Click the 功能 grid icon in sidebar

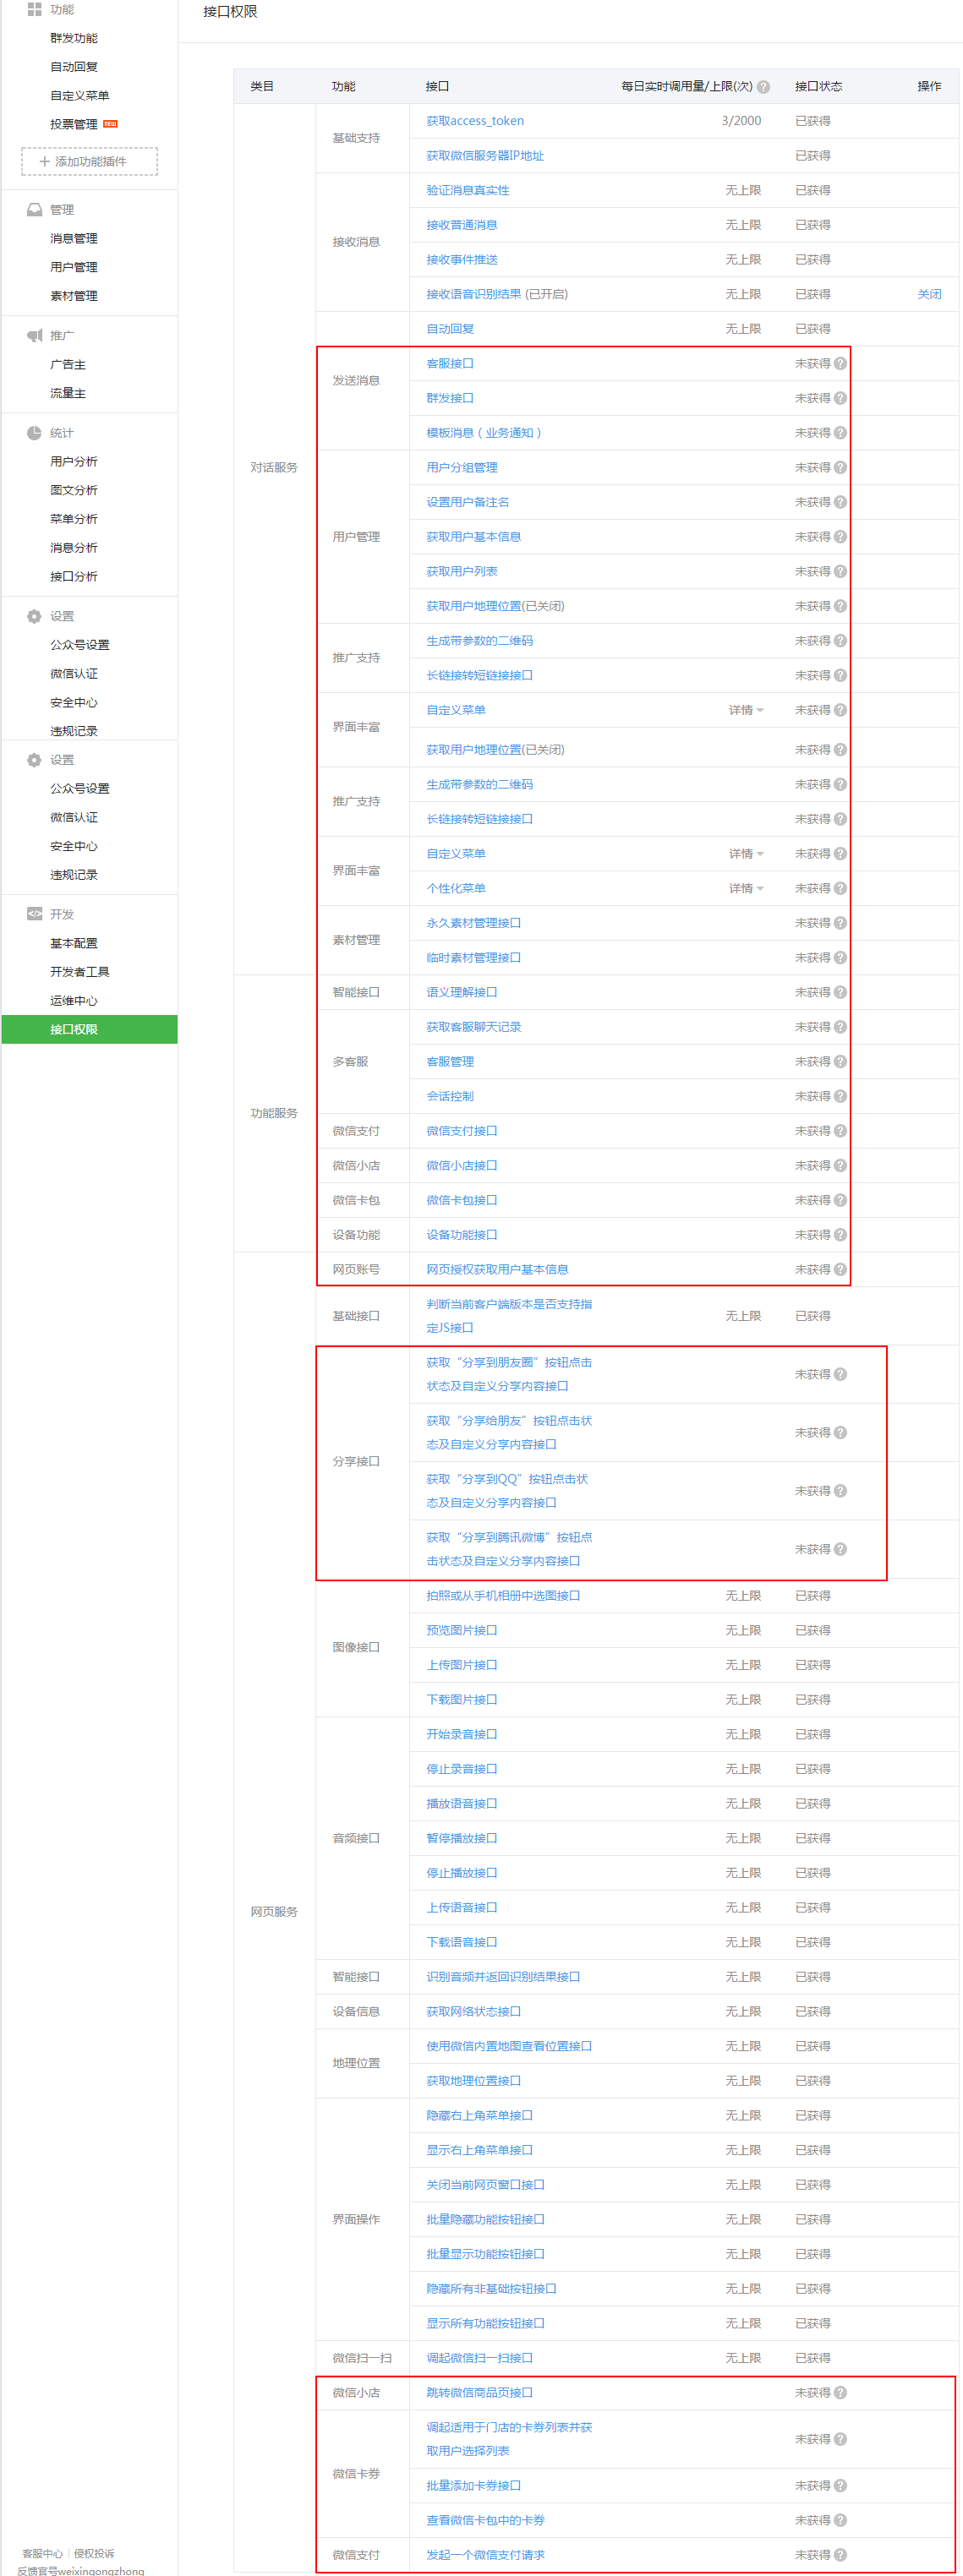34,9
